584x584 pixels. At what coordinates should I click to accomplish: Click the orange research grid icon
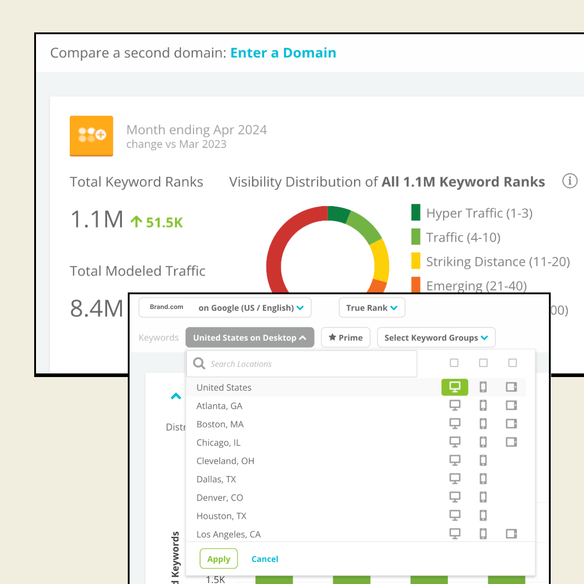[91, 136]
